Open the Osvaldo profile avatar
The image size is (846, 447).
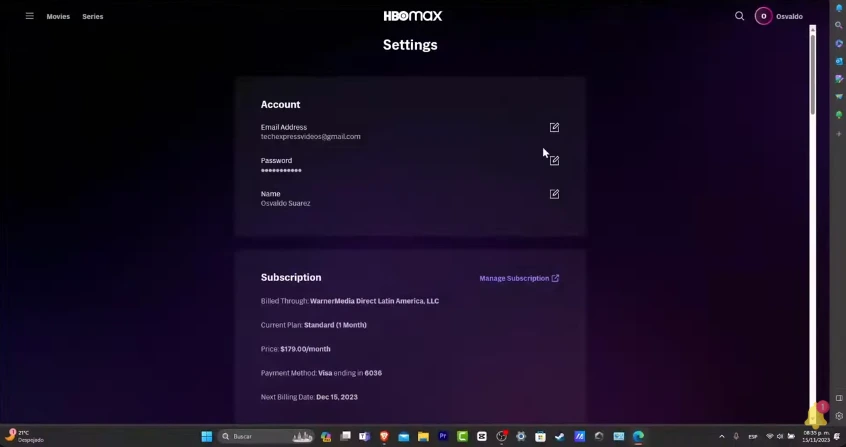point(763,16)
